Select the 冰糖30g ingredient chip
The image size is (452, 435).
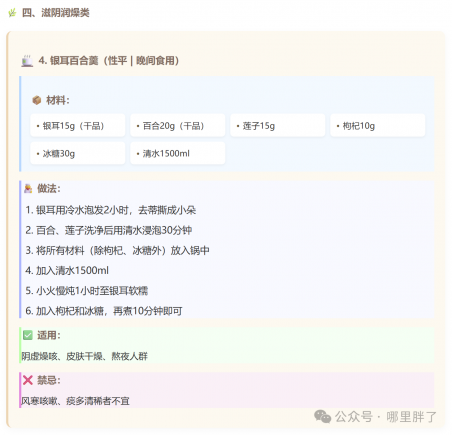tap(78, 153)
